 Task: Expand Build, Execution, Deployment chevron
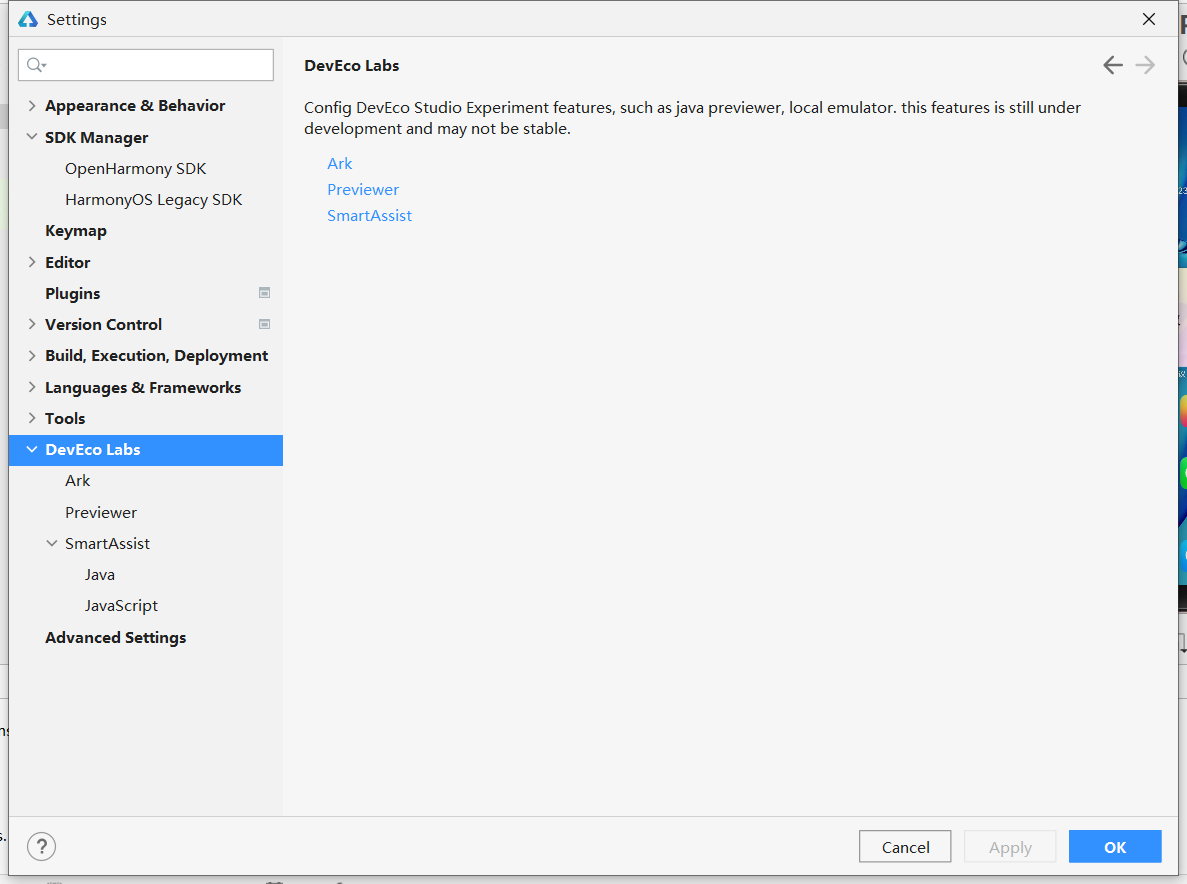32,356
